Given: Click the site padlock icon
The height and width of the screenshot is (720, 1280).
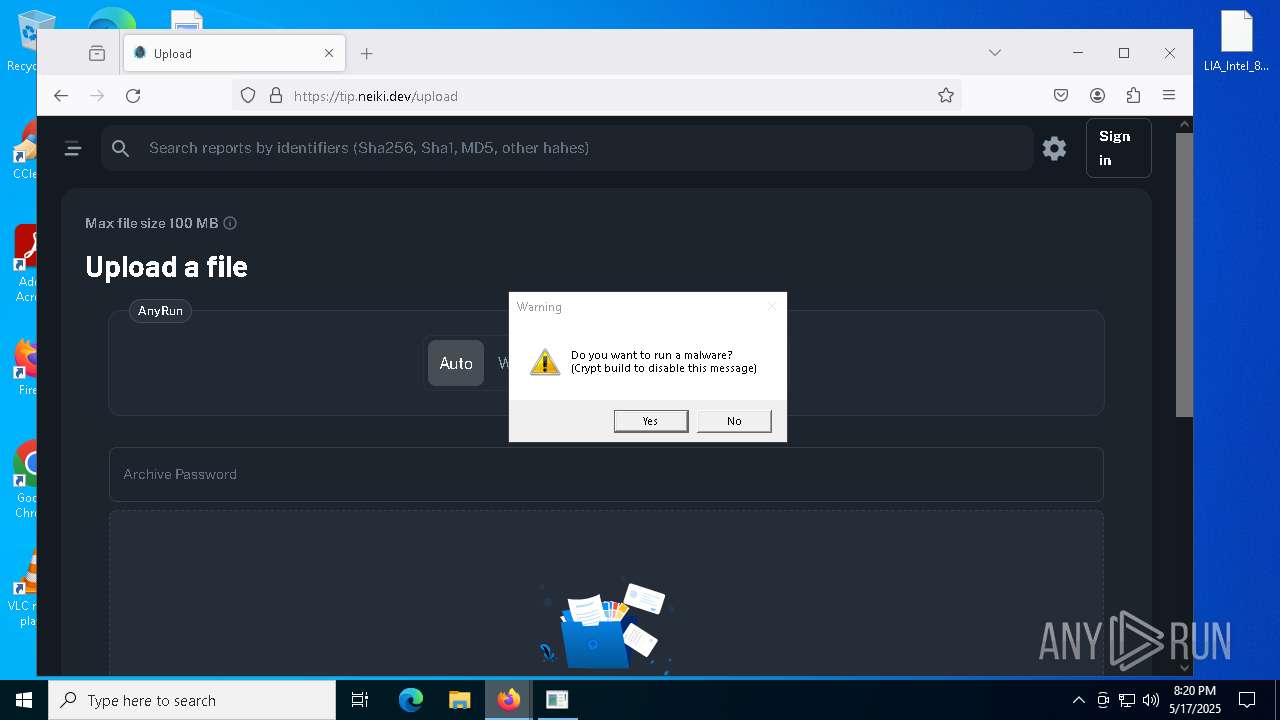Looking at the screenshot, I should tap(276, 96).
